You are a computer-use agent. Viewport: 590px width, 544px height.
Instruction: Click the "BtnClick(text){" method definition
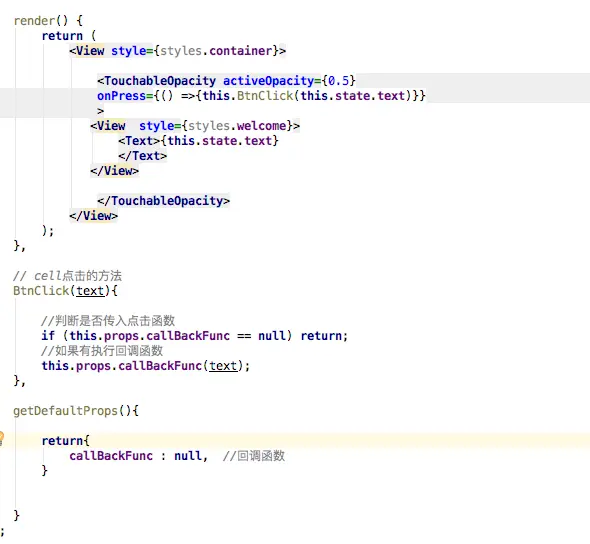[x=65, y=291]
